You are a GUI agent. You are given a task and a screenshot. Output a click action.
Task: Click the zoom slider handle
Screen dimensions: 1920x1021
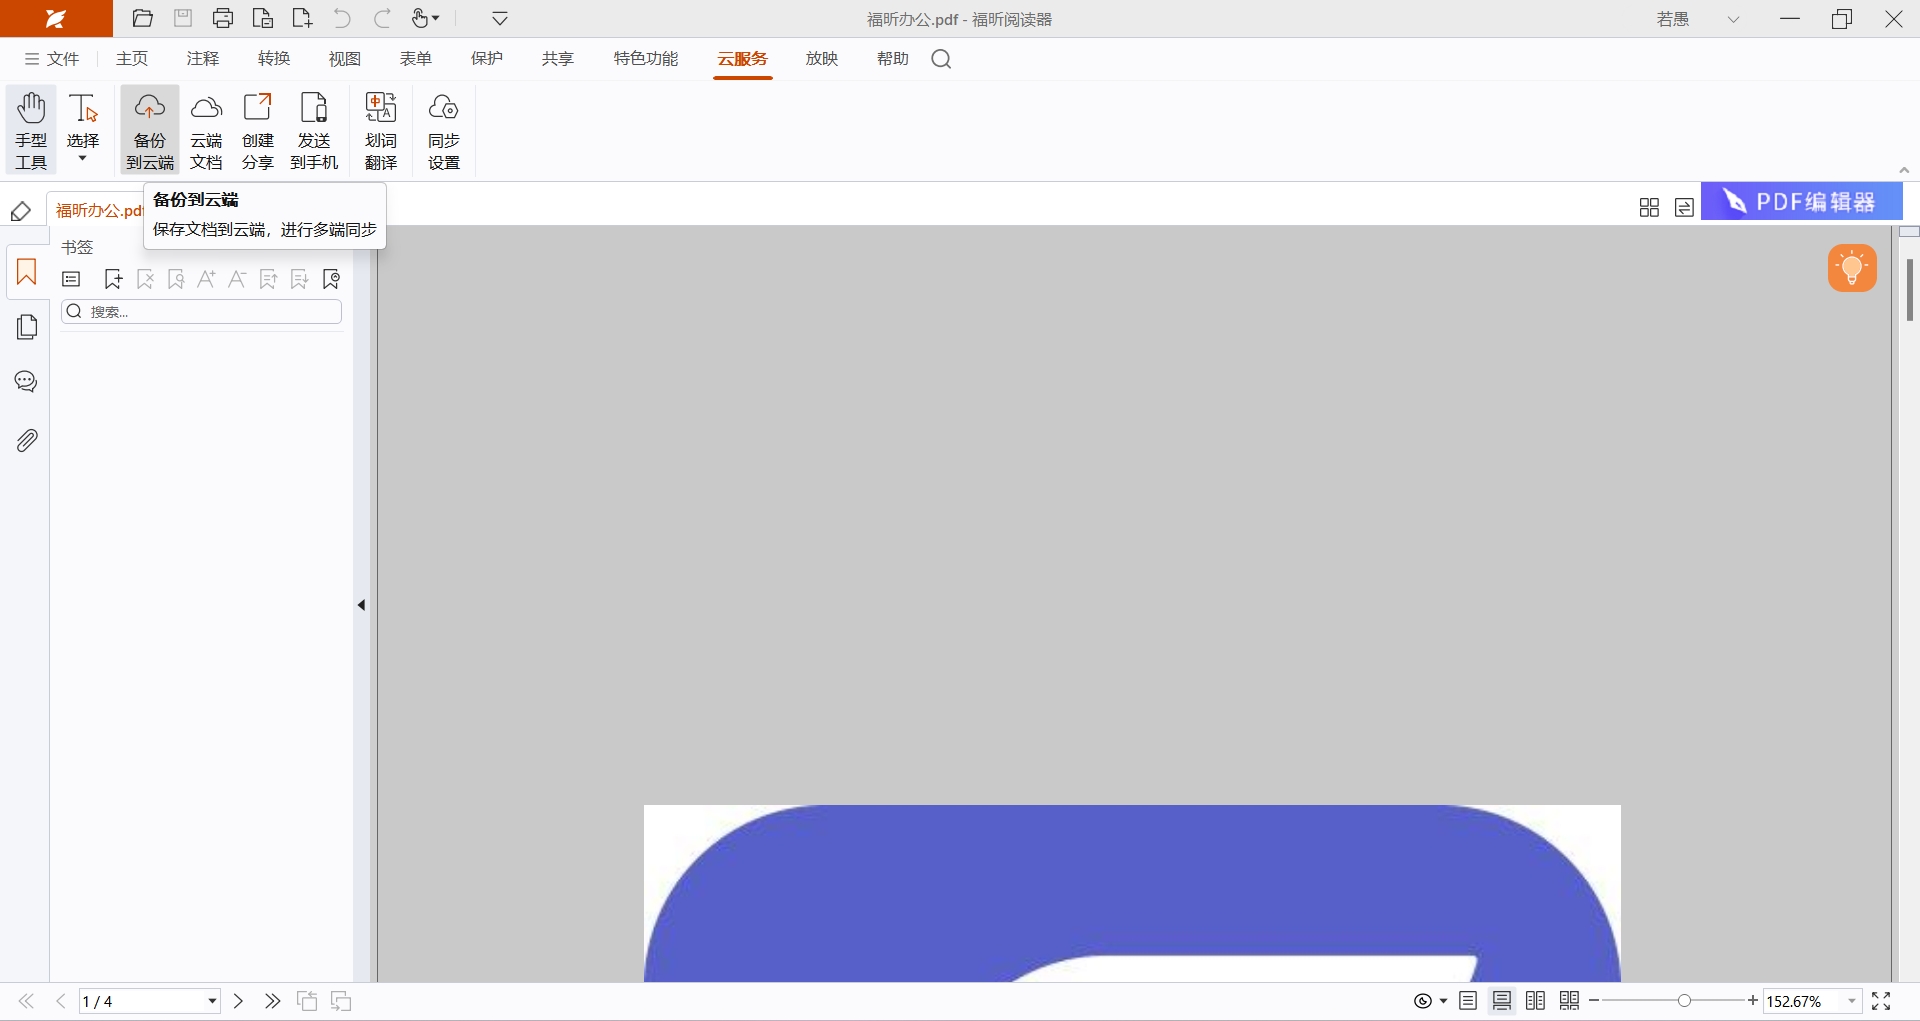click(x=1684, y=1001)
